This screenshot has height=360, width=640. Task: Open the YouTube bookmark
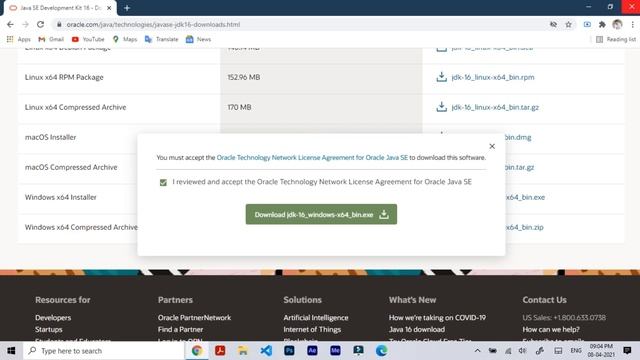(88, 39)
